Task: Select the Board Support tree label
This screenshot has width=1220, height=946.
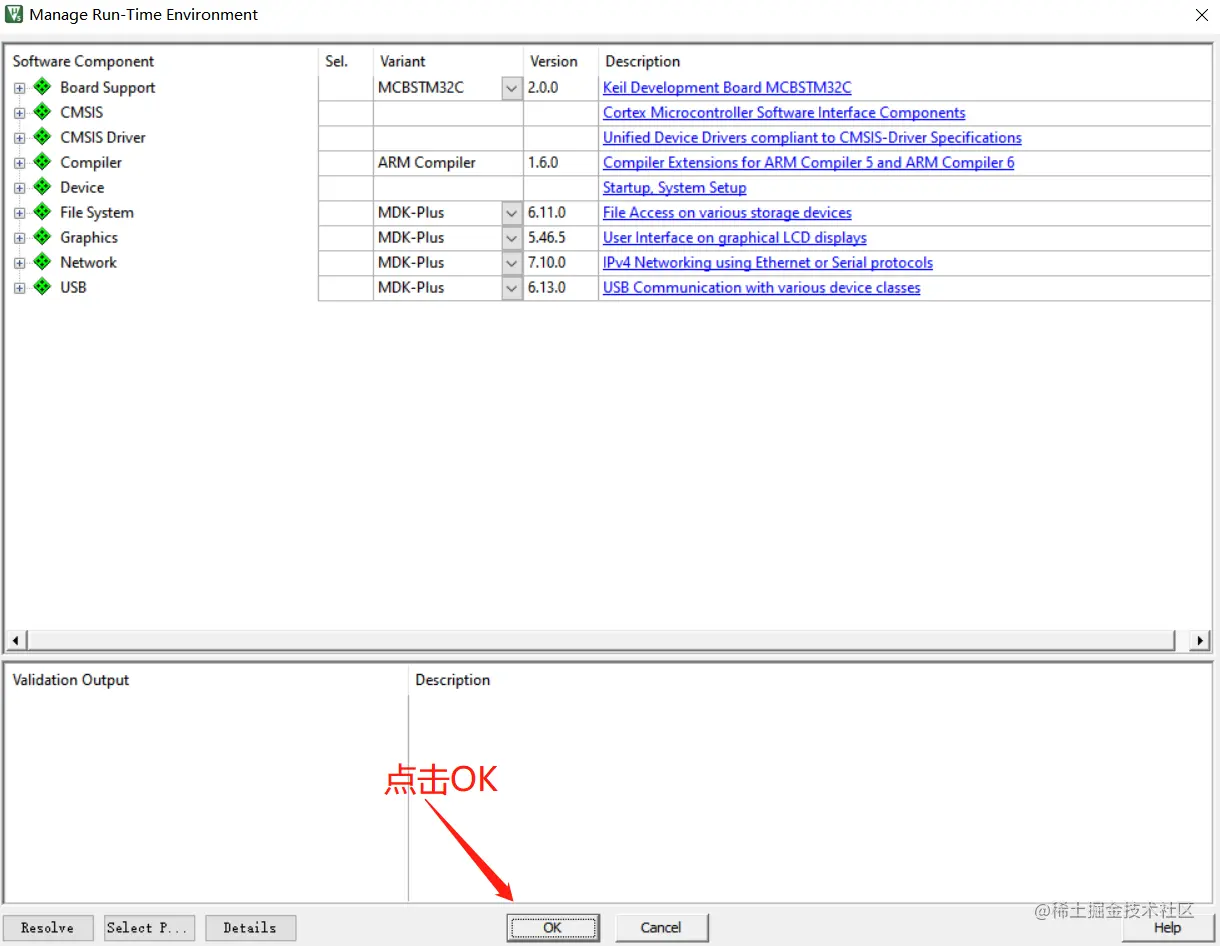Action: [107, 88]
